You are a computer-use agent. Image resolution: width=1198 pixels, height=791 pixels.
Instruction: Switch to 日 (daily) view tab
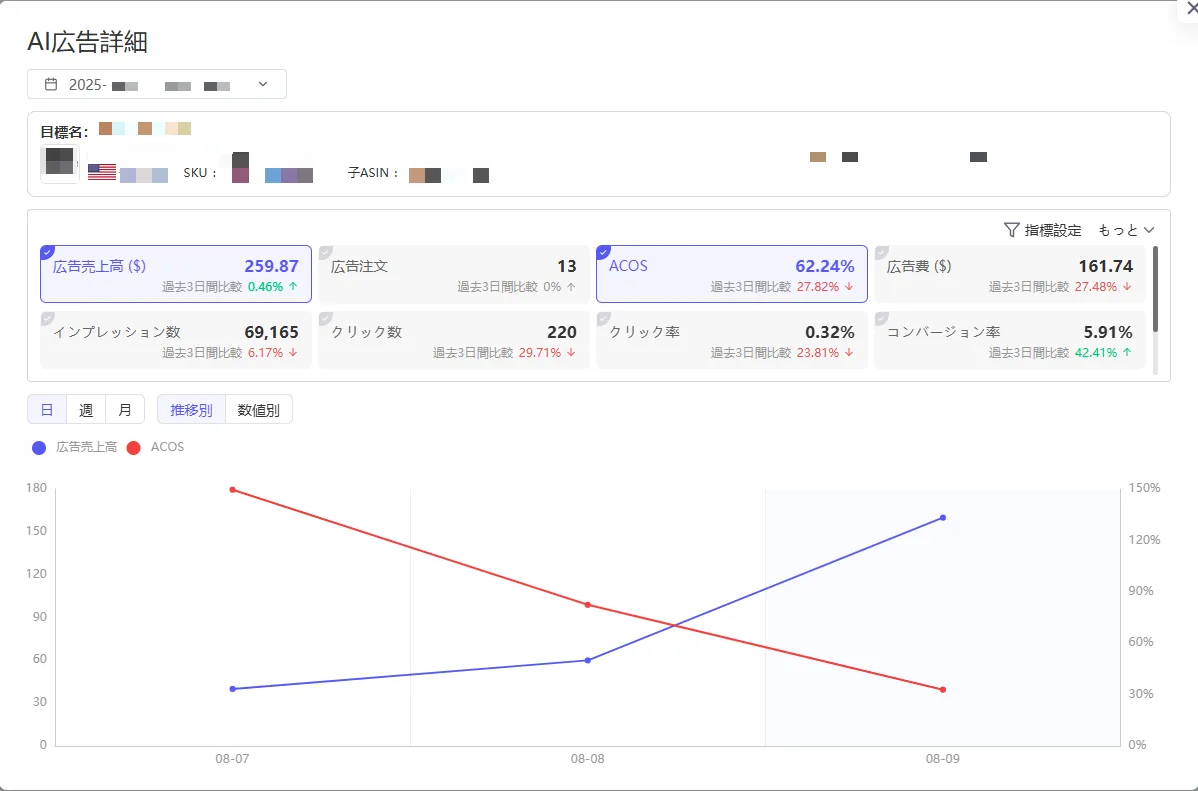[47, 410]
